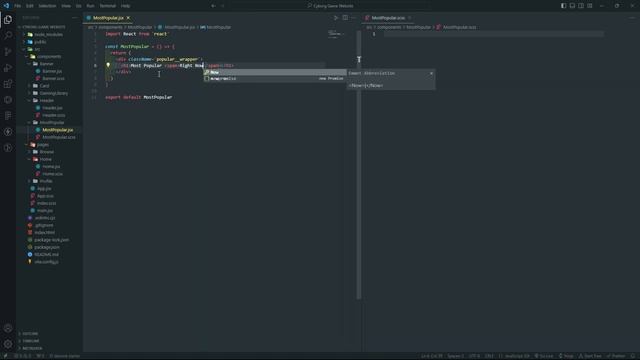Close the MostPopular.jsx tab
The image size is (640, 360).
click(x=128, y=18)
